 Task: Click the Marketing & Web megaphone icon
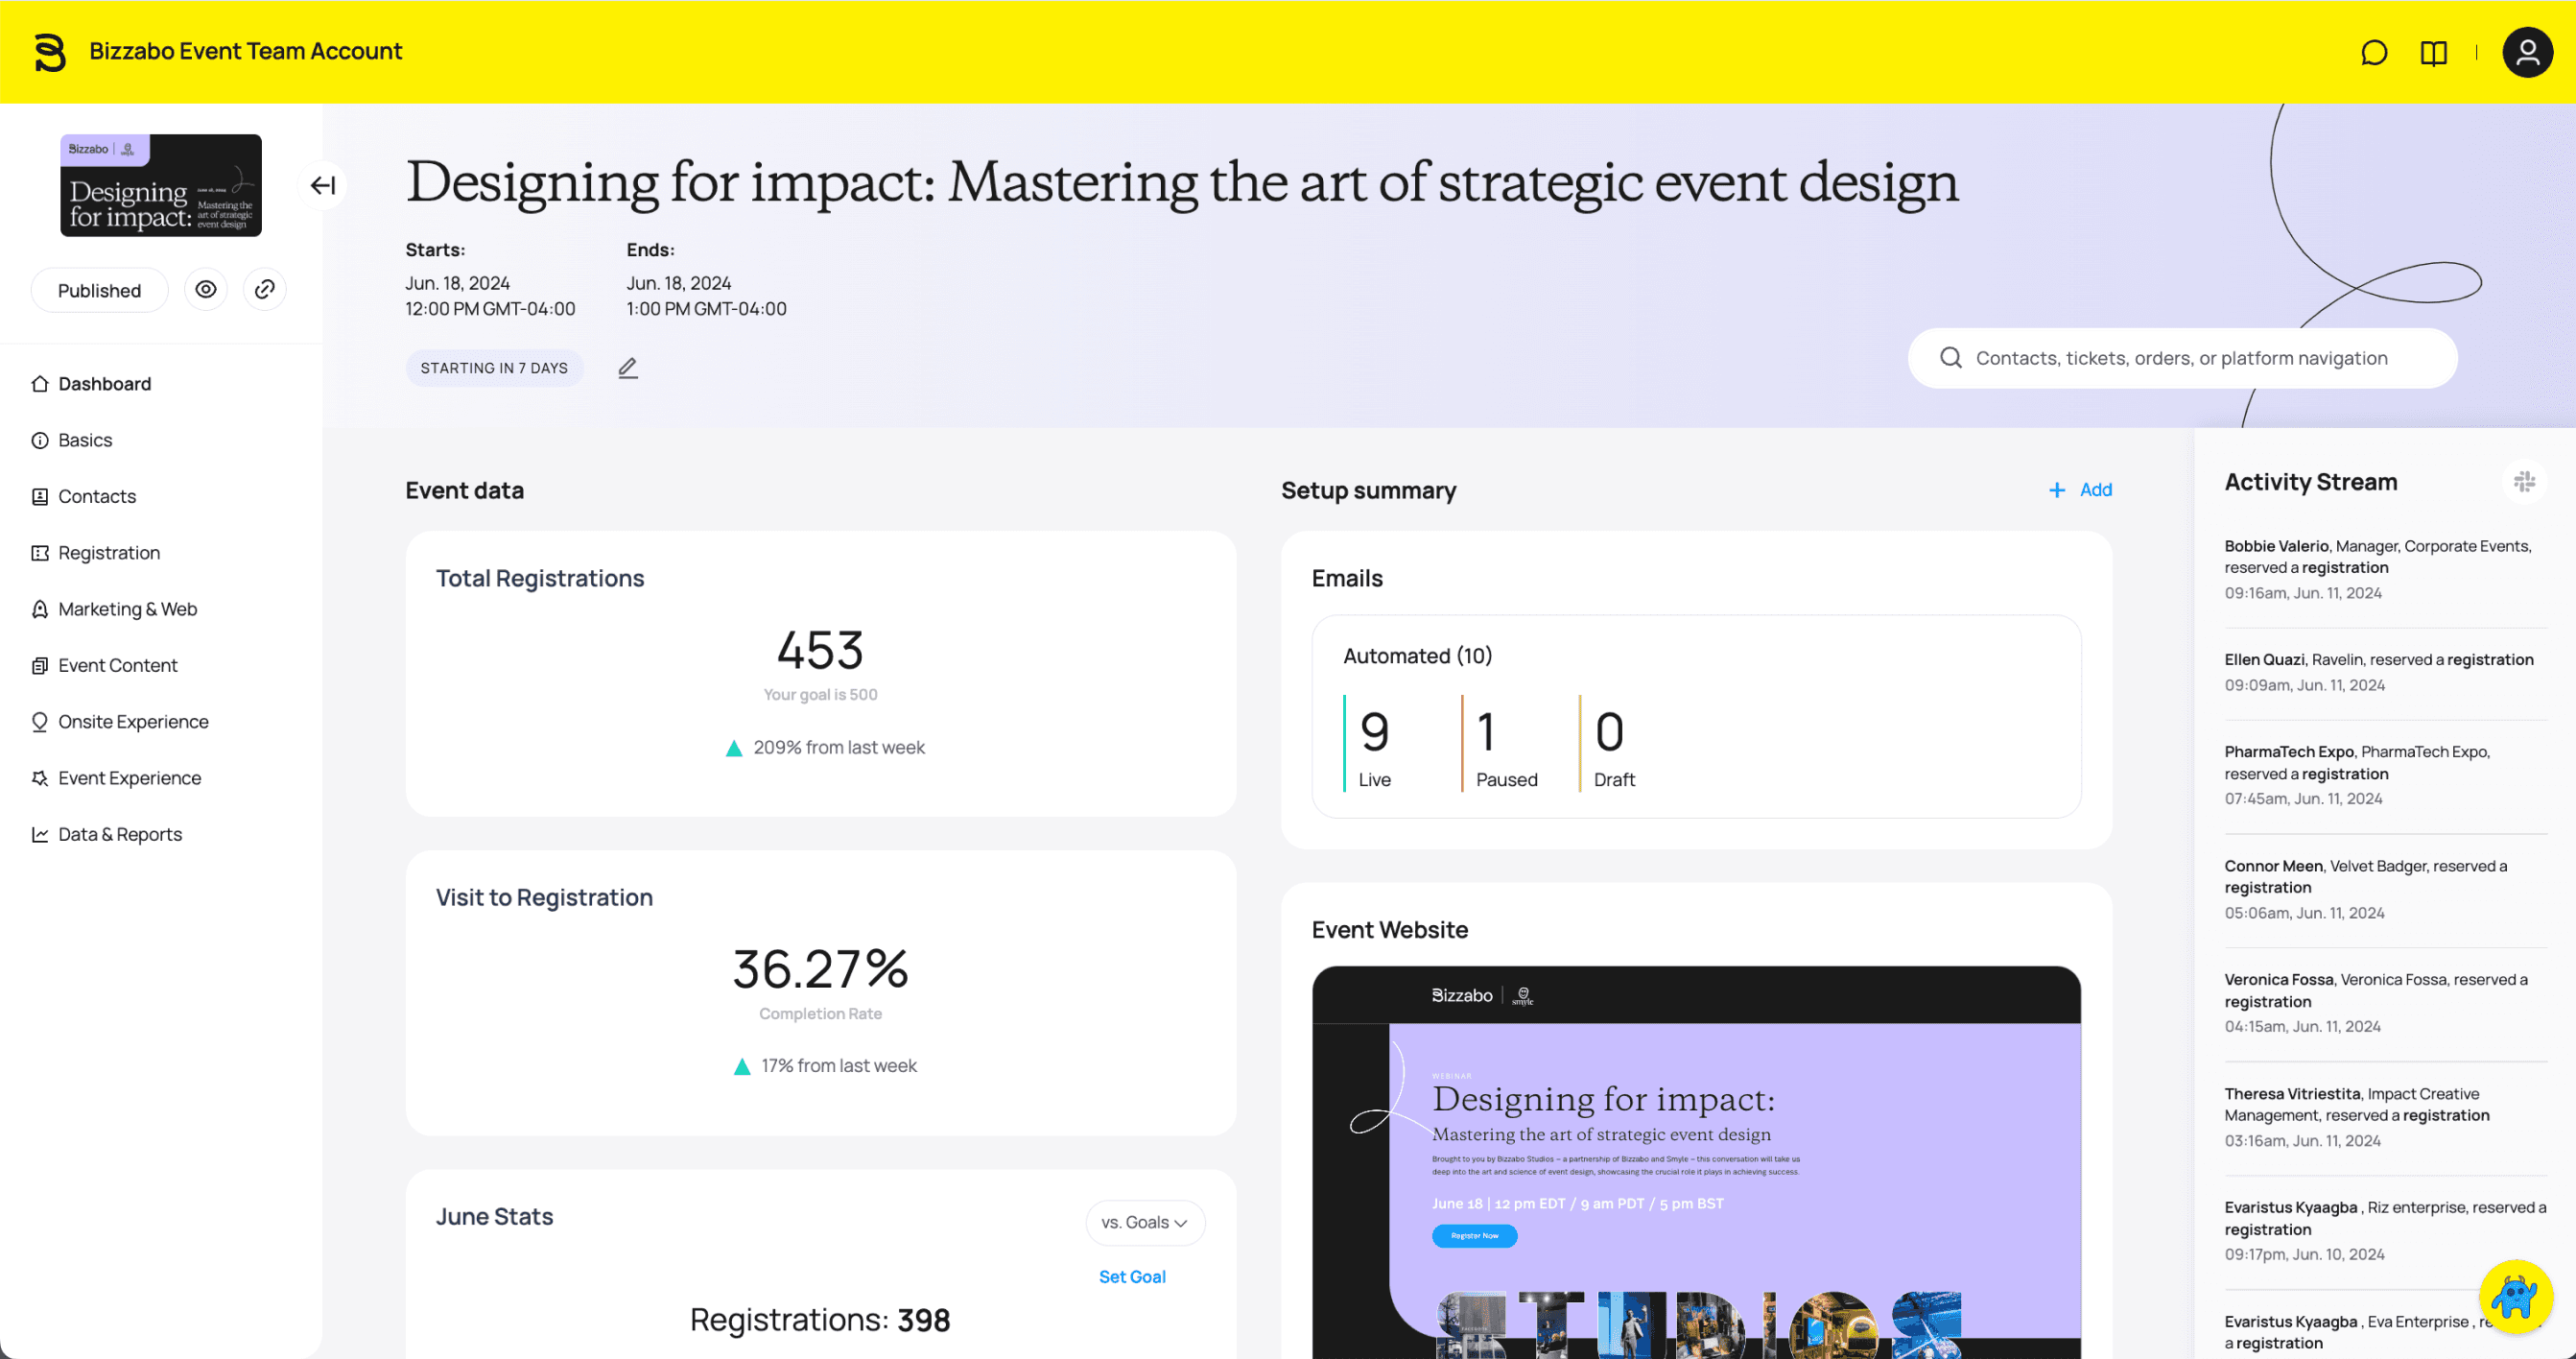point(40,608)
